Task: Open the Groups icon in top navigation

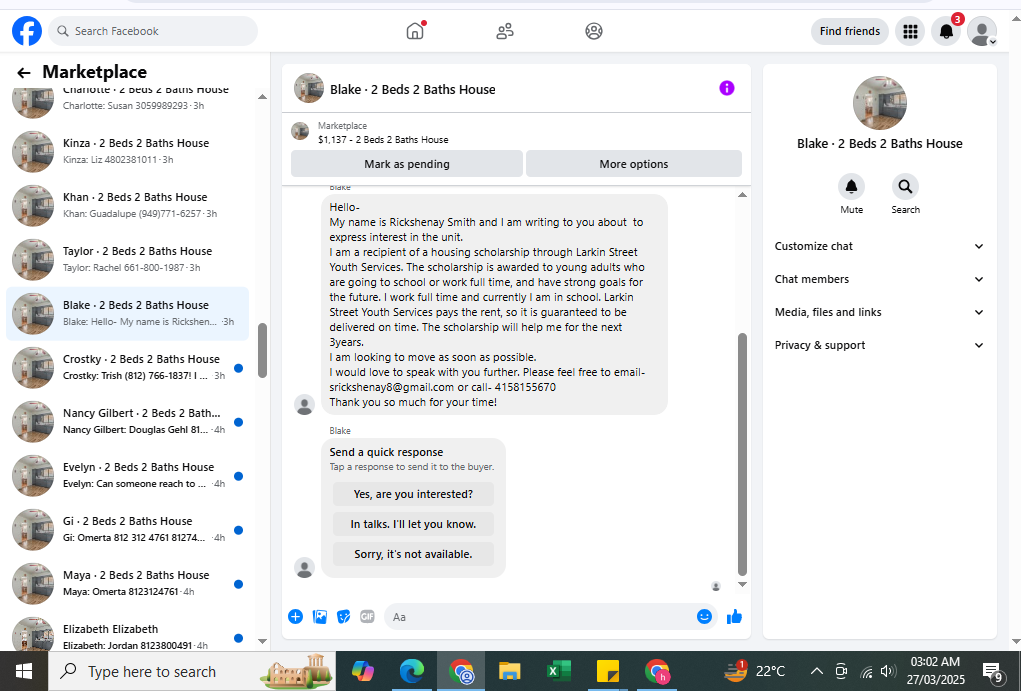Action: click(594, 31)
